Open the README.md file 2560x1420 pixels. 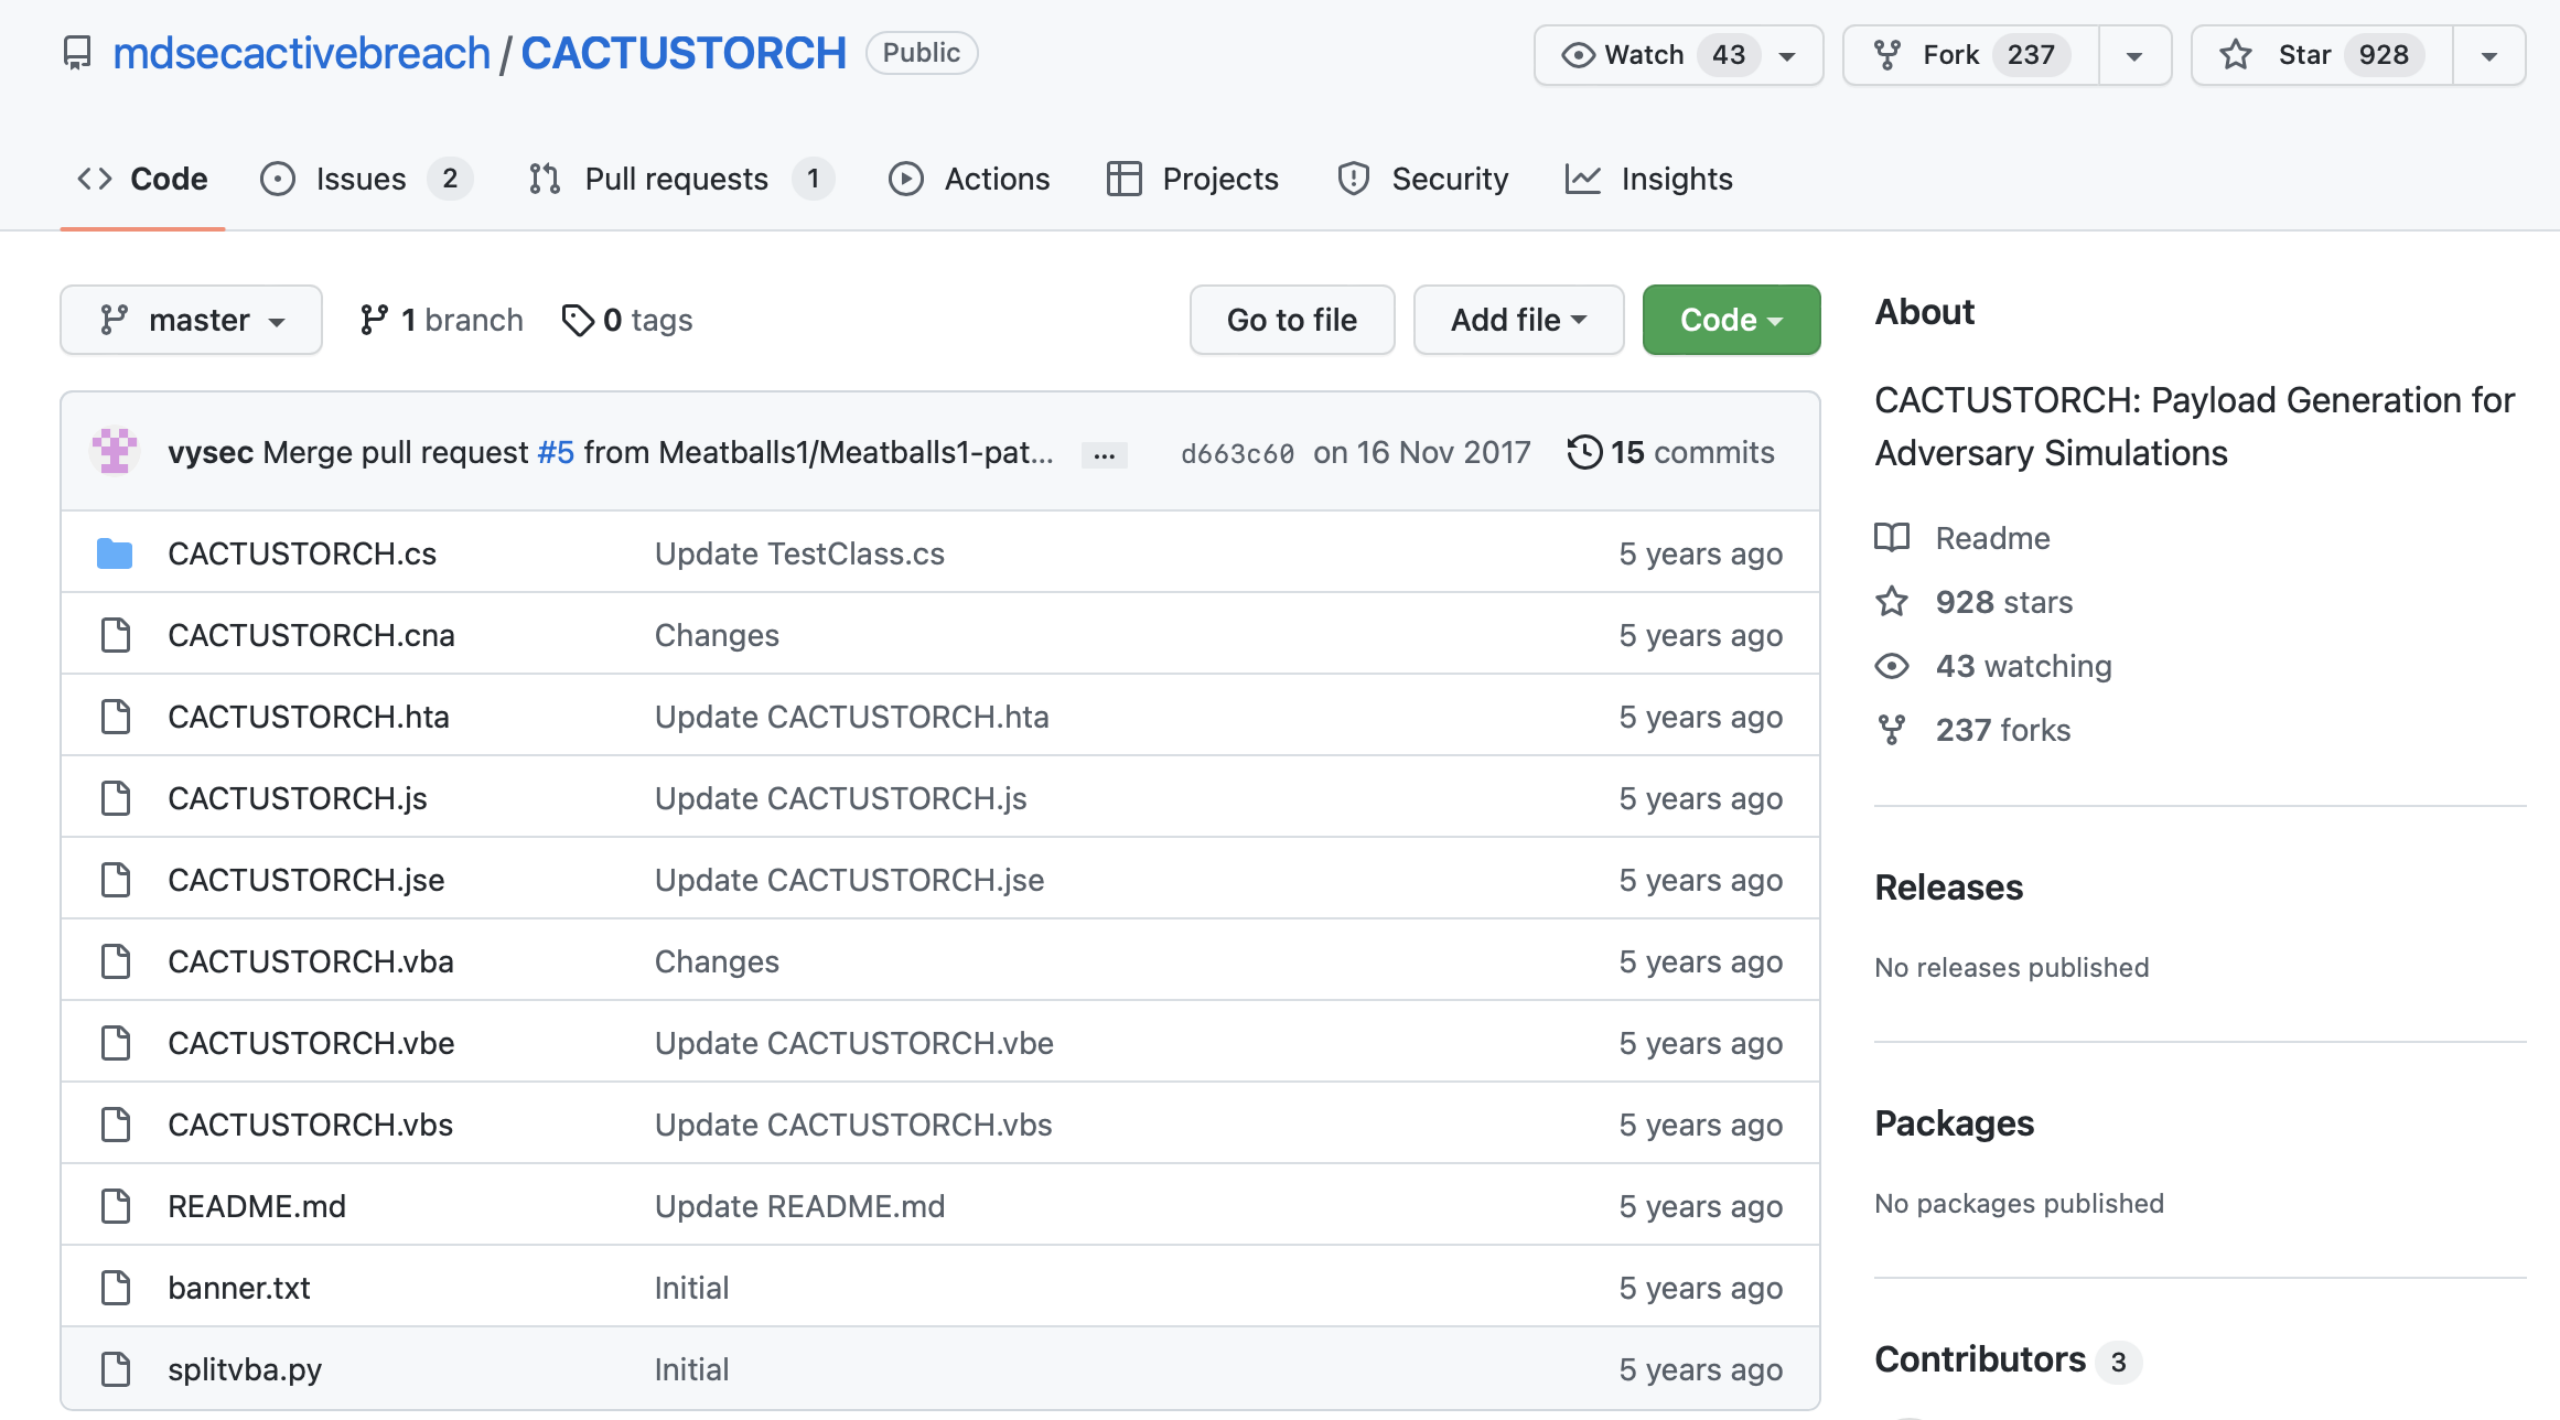click(x=257, y=1206)
